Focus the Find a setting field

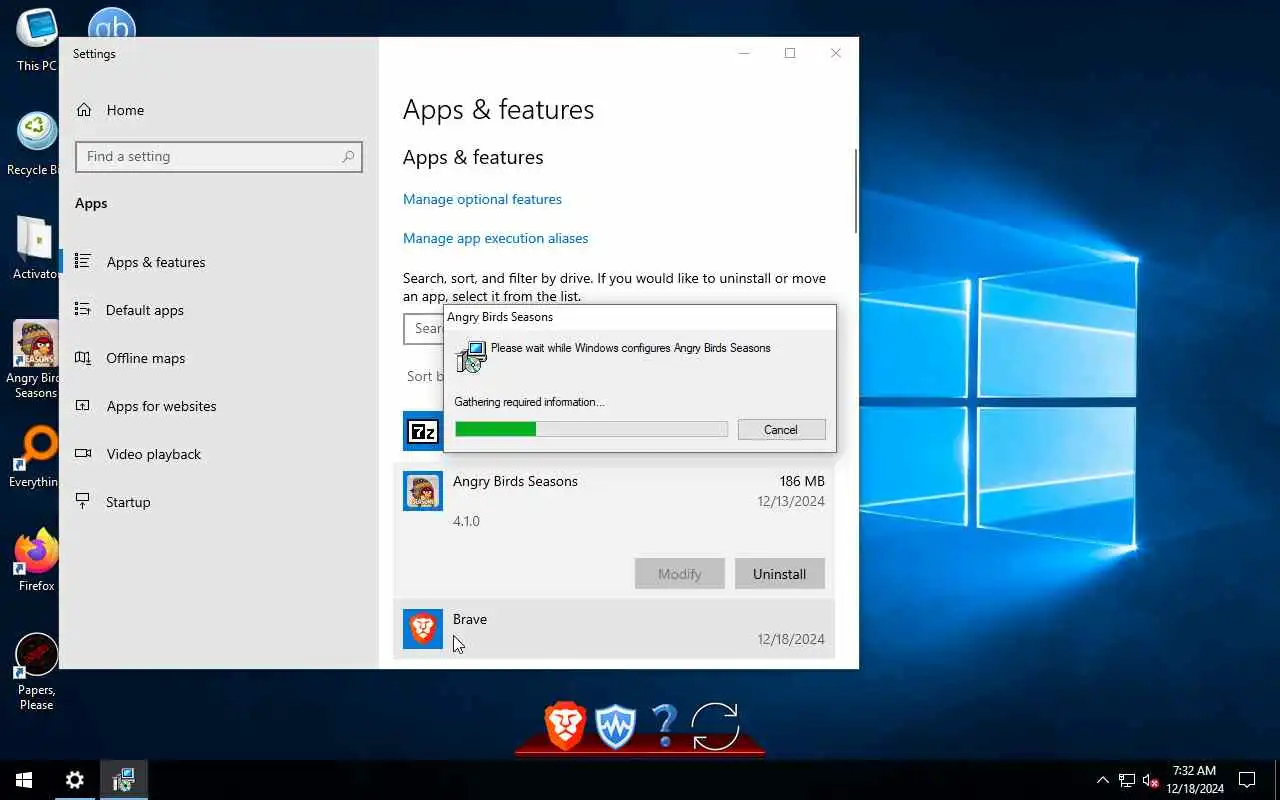coord(218,157)
